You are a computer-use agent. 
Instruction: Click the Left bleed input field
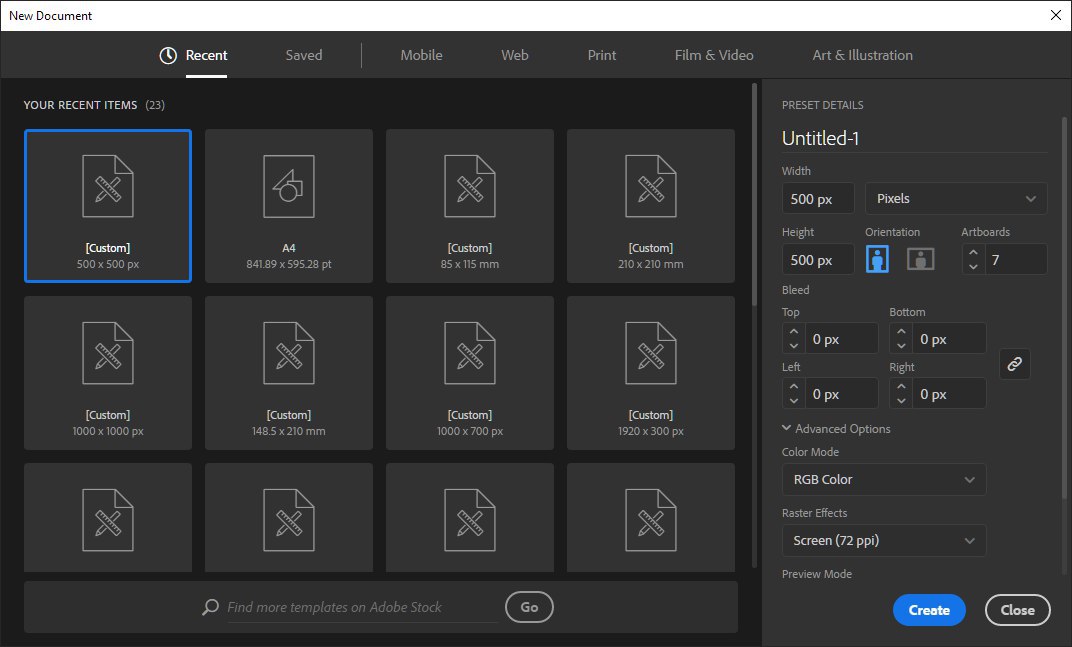(x=842, y=394)
